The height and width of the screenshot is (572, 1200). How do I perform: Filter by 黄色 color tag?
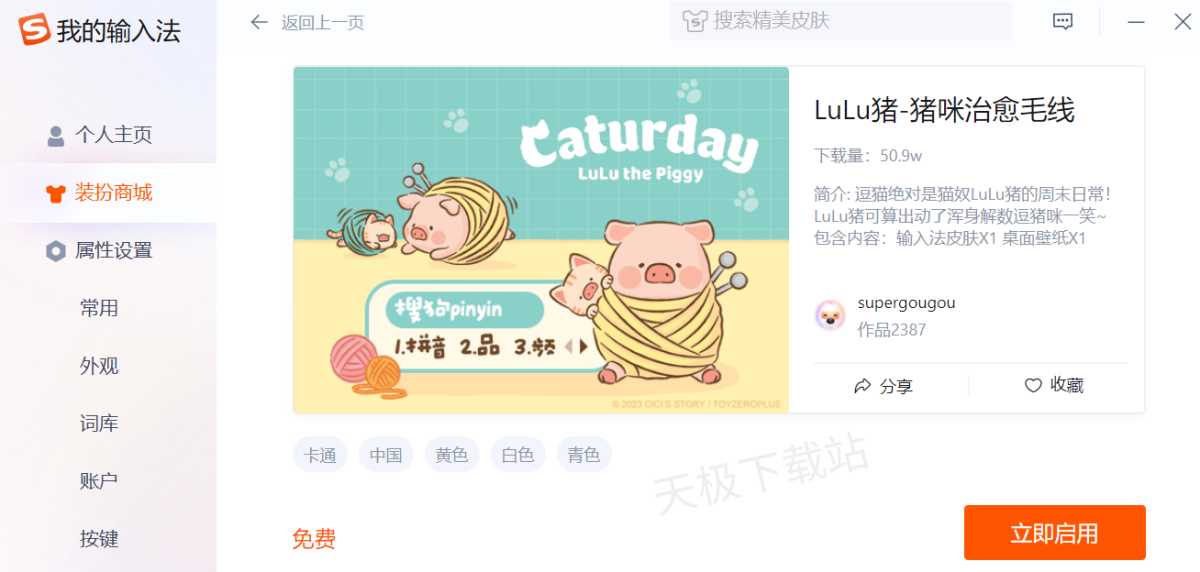(452, 455)
